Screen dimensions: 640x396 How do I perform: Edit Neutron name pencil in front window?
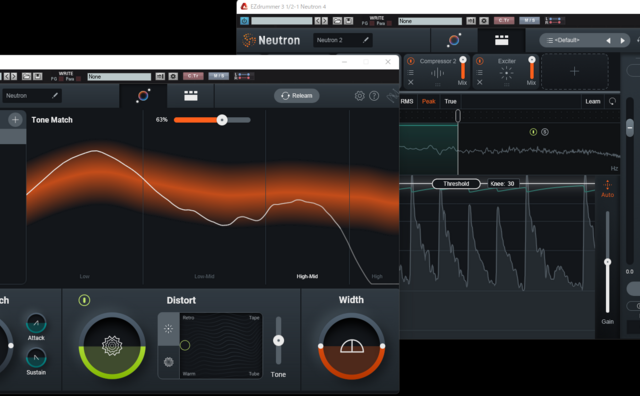55,96
